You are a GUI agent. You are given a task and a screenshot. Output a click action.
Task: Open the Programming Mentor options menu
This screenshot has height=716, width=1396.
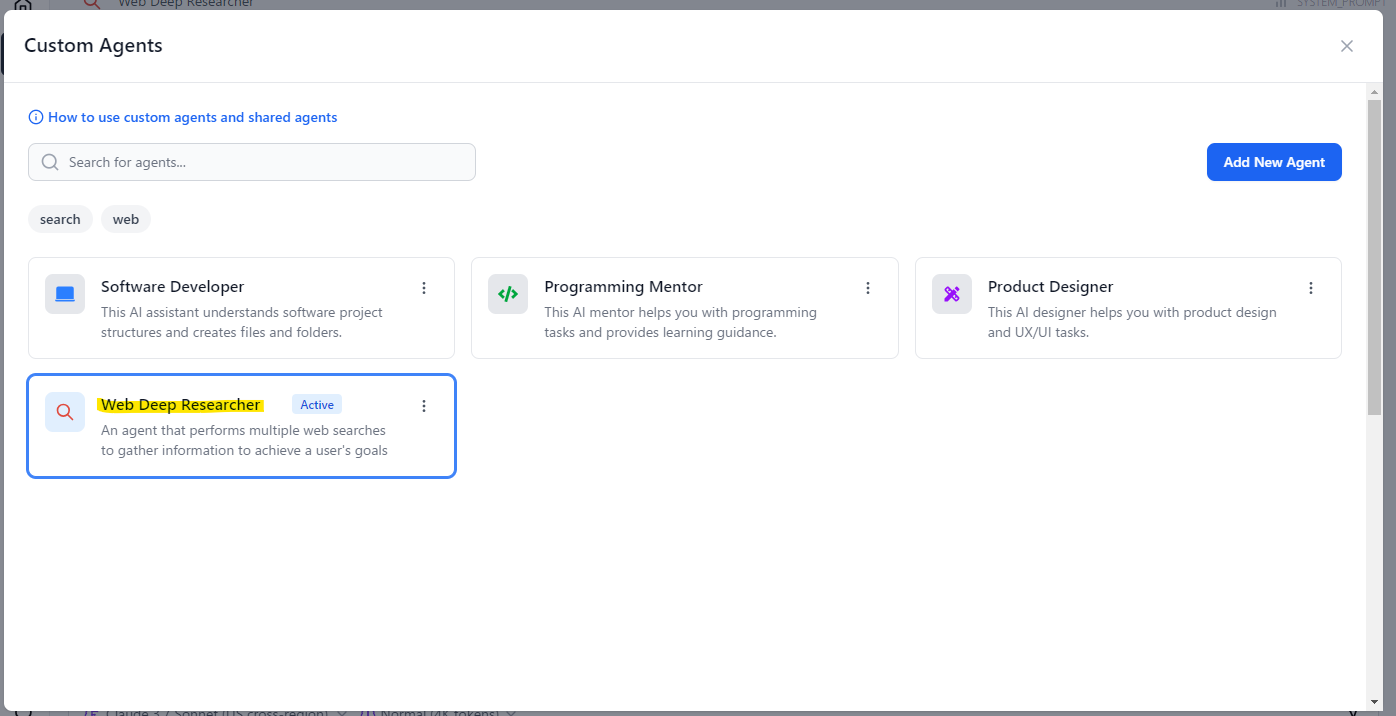[x=868, y=288]
